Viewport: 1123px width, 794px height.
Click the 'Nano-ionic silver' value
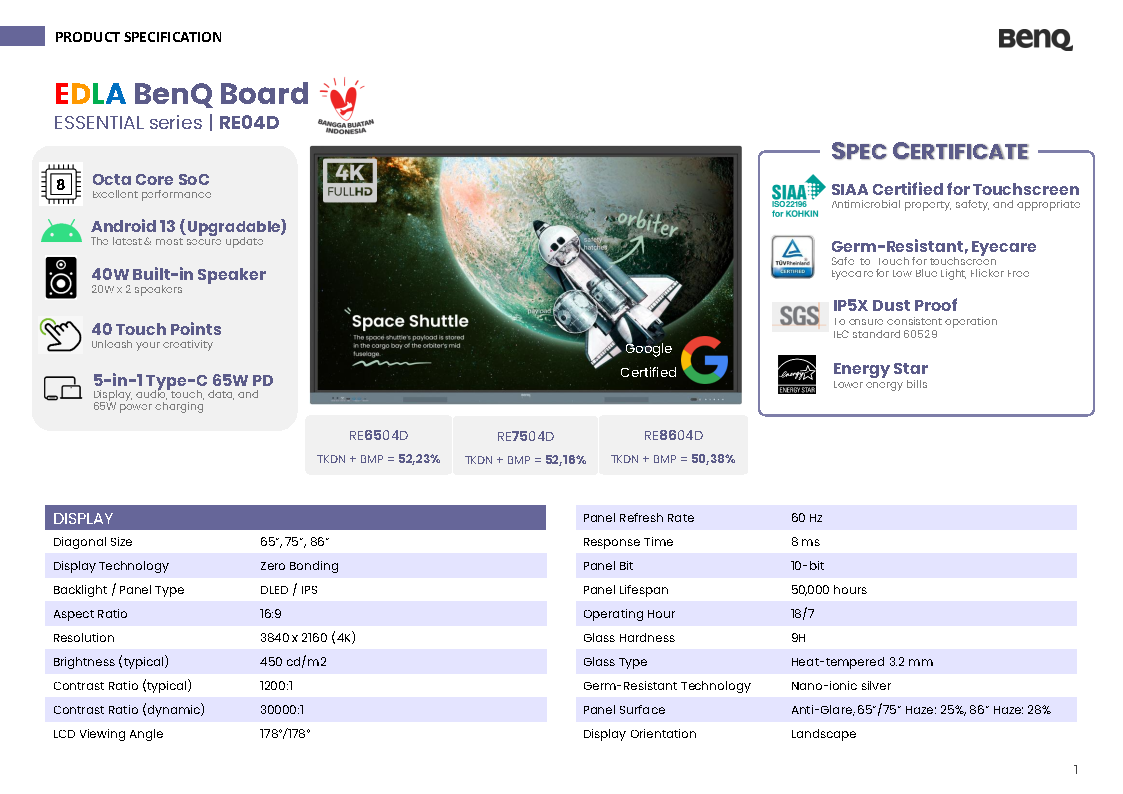[x=841, y=686]
